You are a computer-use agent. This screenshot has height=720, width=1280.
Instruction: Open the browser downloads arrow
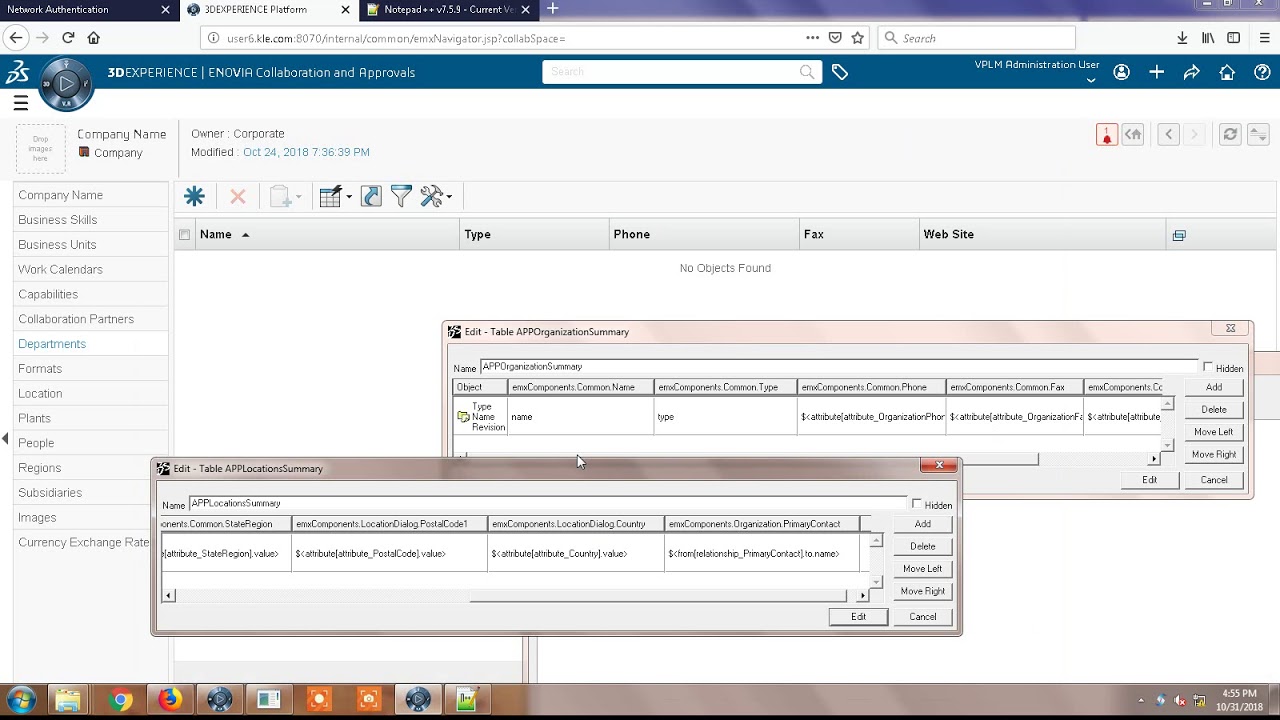click(x=1182, y=38)
